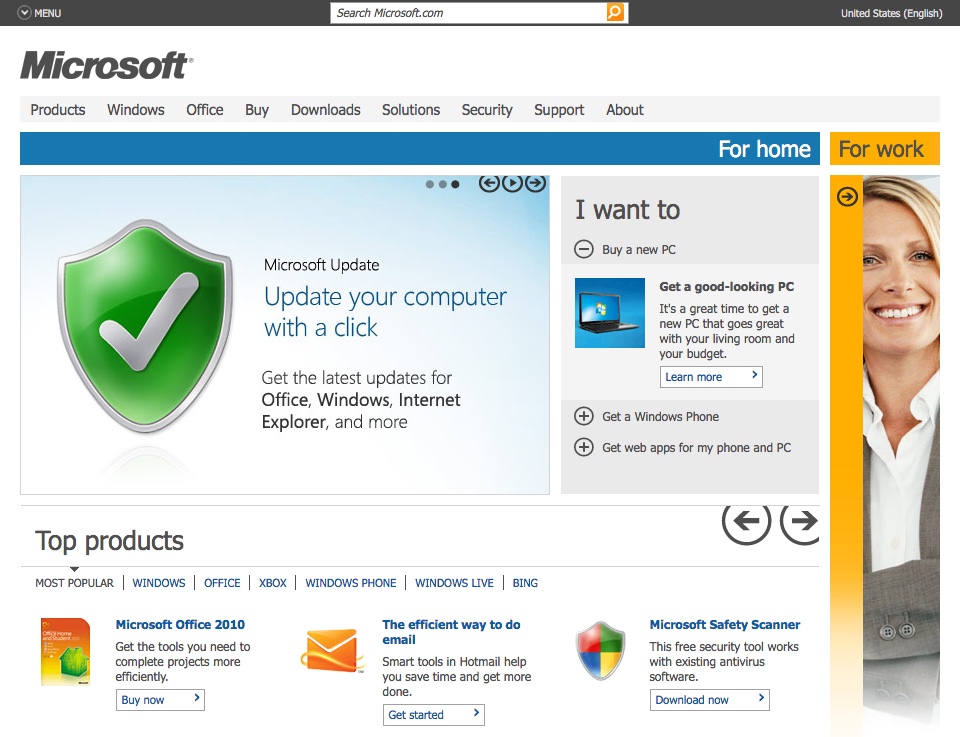Focus the Search Microsoft.com input field

(468, 13)
